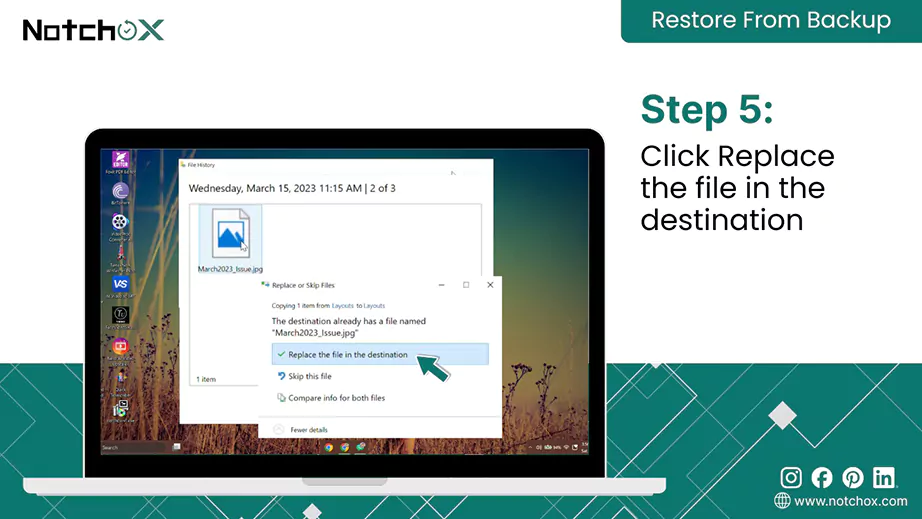Click the NotchoX logo
This screenshot has height=519, width=922.
pyautogui.click(x=93, y=30)
